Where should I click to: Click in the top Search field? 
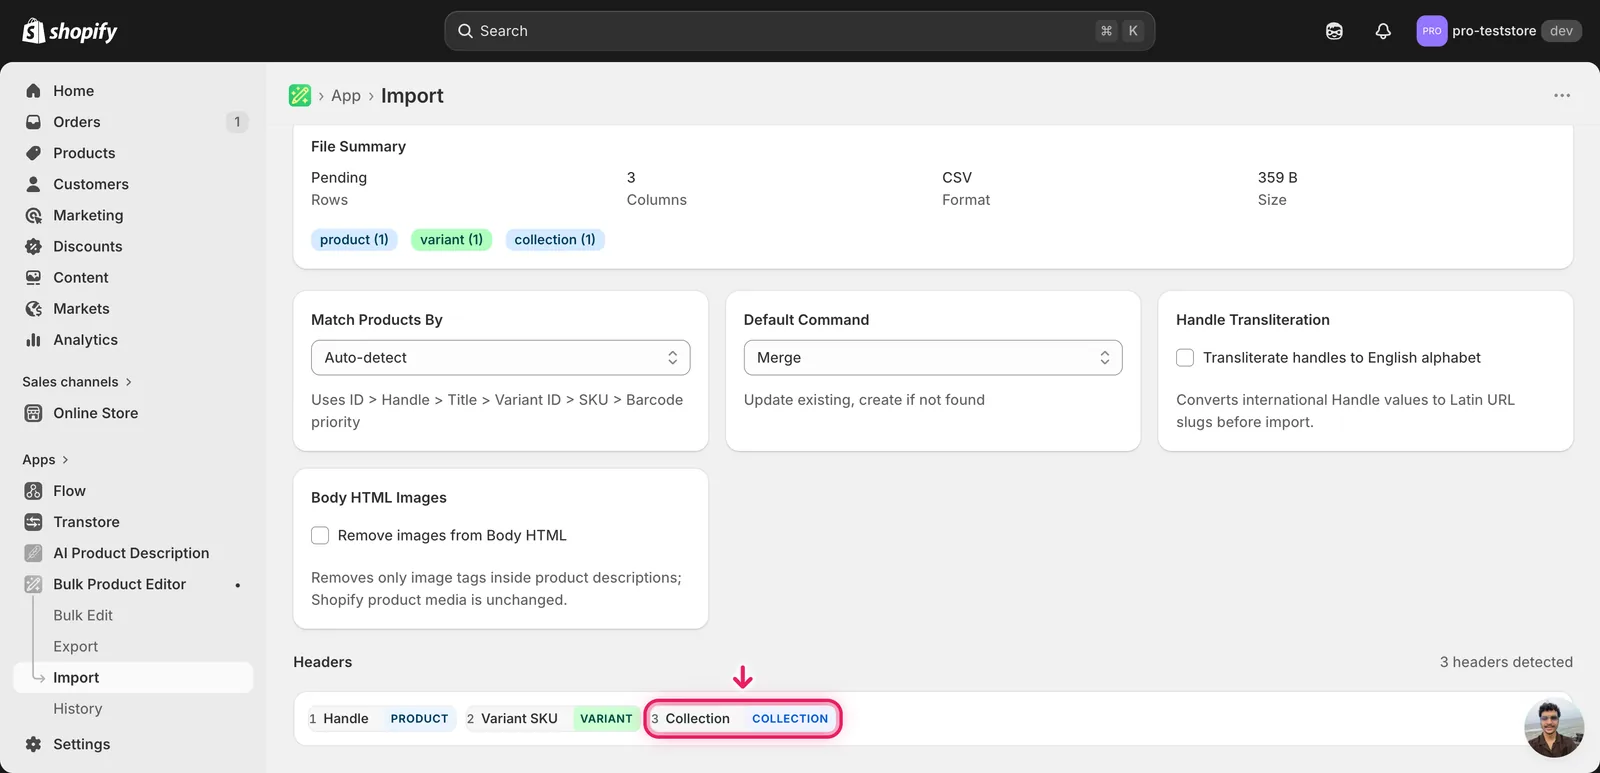(x=799, y=31)
